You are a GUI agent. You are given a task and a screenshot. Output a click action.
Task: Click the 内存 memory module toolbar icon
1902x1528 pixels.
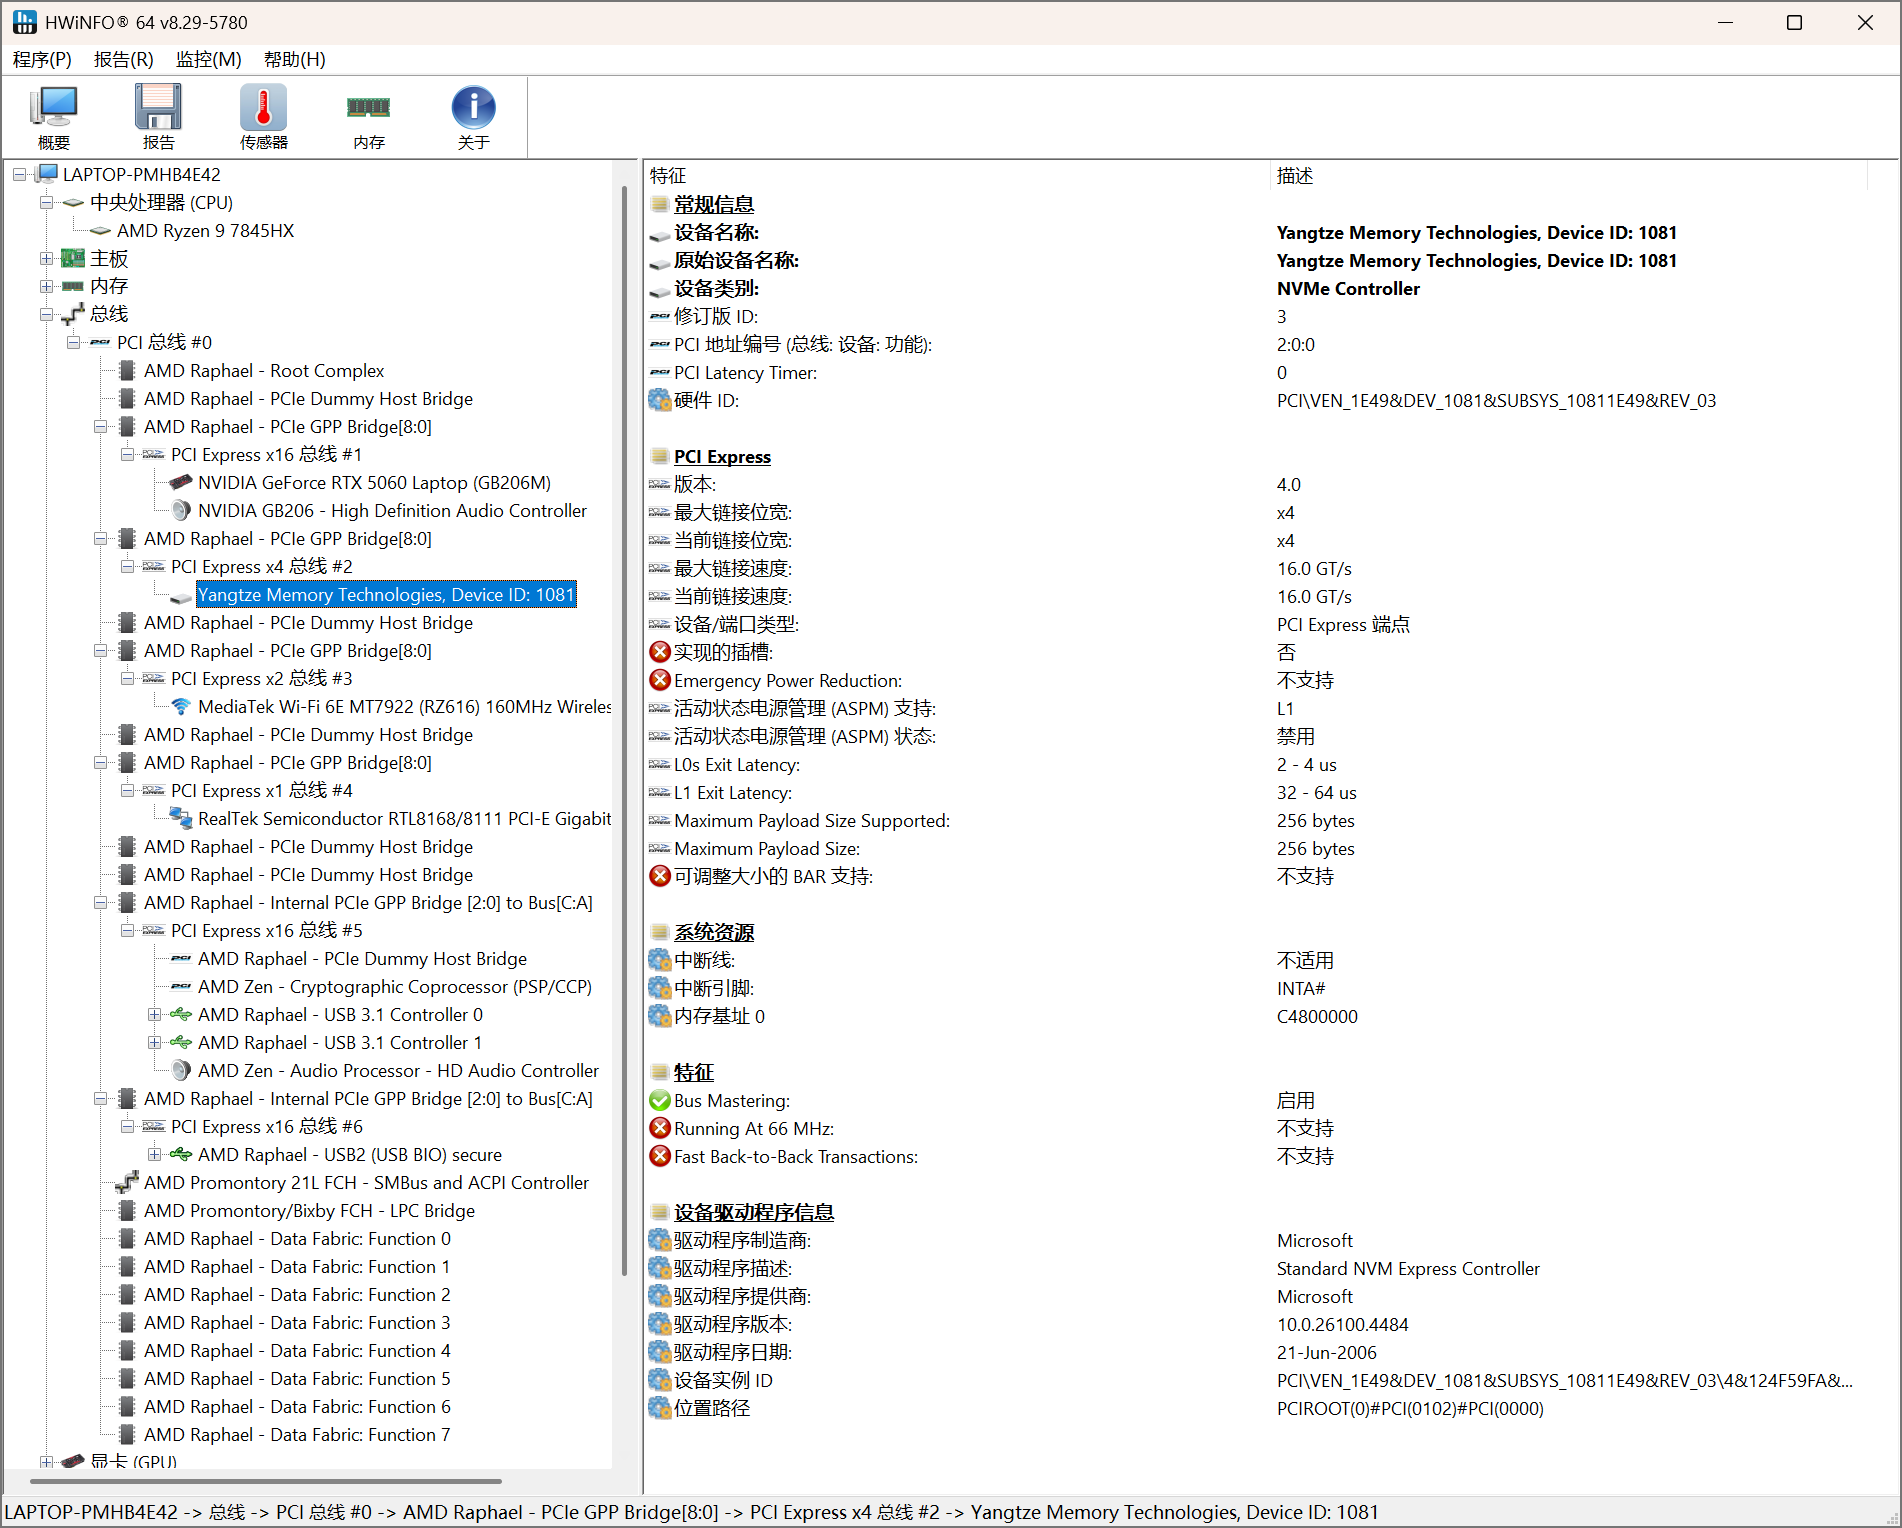point(368,117)
